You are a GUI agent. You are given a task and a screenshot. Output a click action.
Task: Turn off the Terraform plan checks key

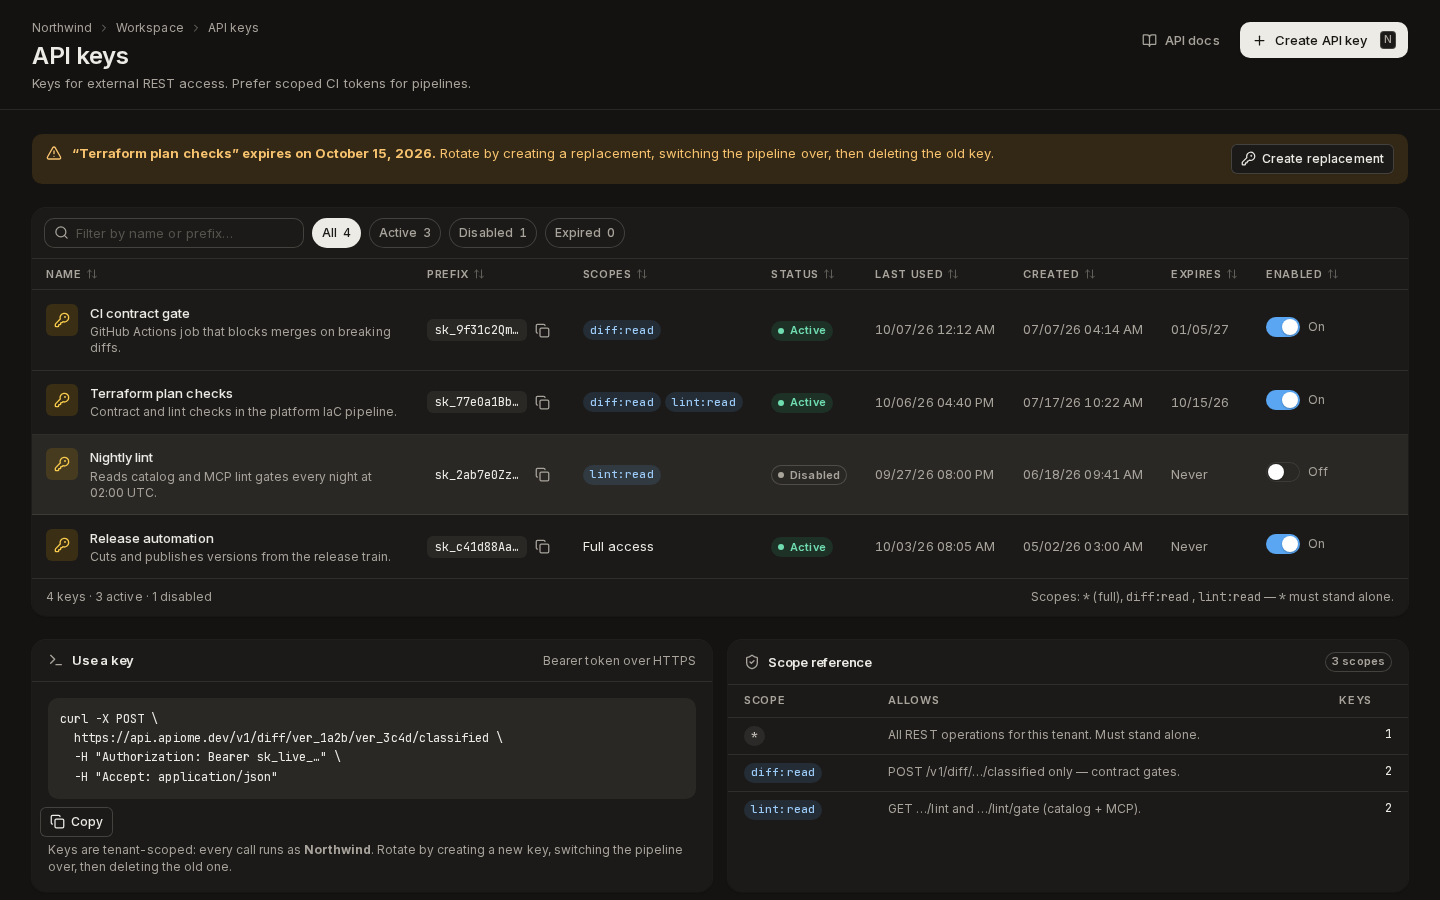tap(1283, 400)
